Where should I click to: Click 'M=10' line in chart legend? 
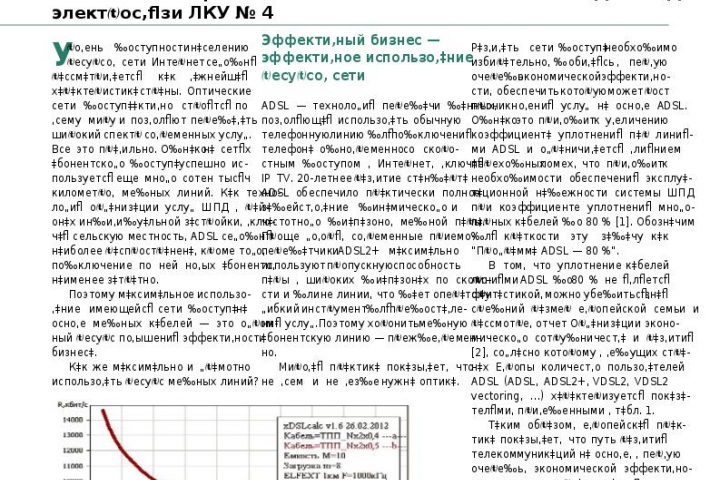pos(315,456)
